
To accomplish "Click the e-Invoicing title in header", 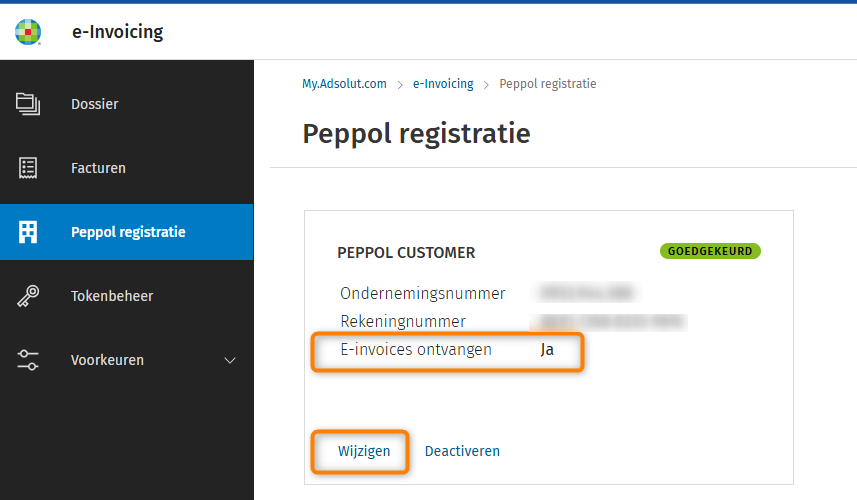I will tap(117, 32).
